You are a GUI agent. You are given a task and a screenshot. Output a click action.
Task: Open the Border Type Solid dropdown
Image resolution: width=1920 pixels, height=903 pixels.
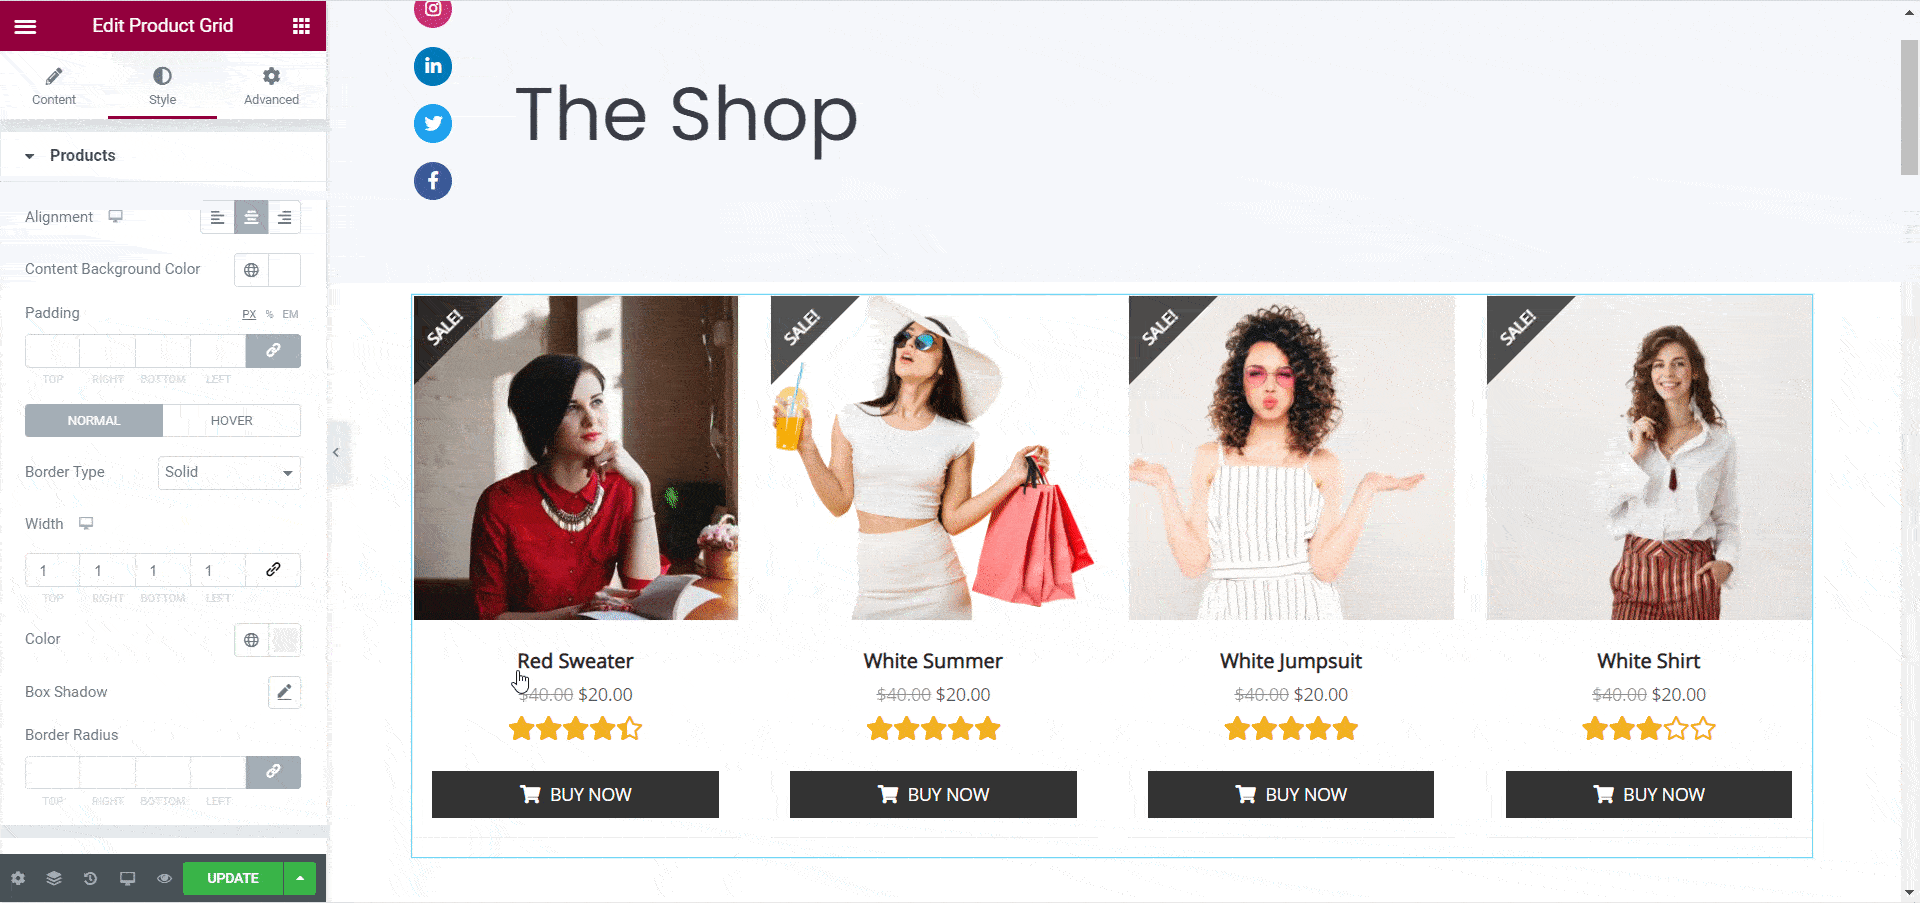[229, 472]
